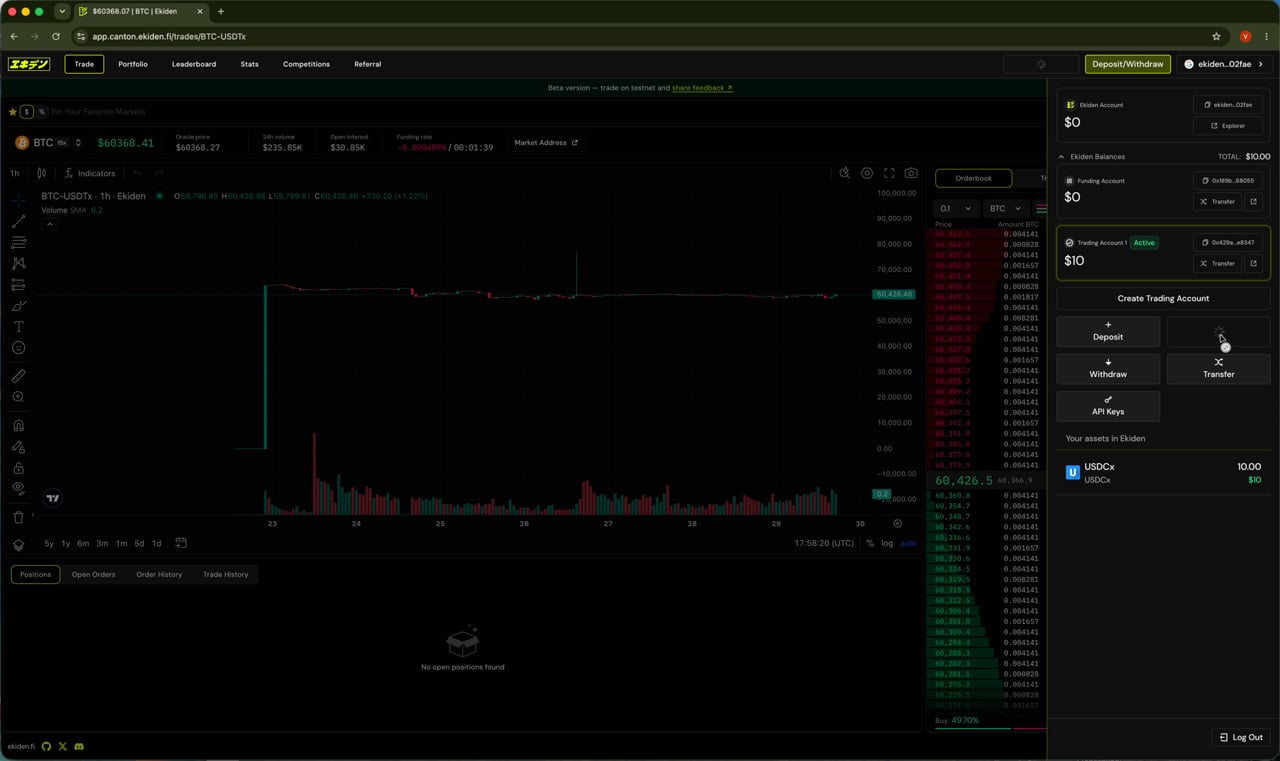
Task: Toggle stay-in-drawing-mode pencil lock
Action: click(18, 447)
